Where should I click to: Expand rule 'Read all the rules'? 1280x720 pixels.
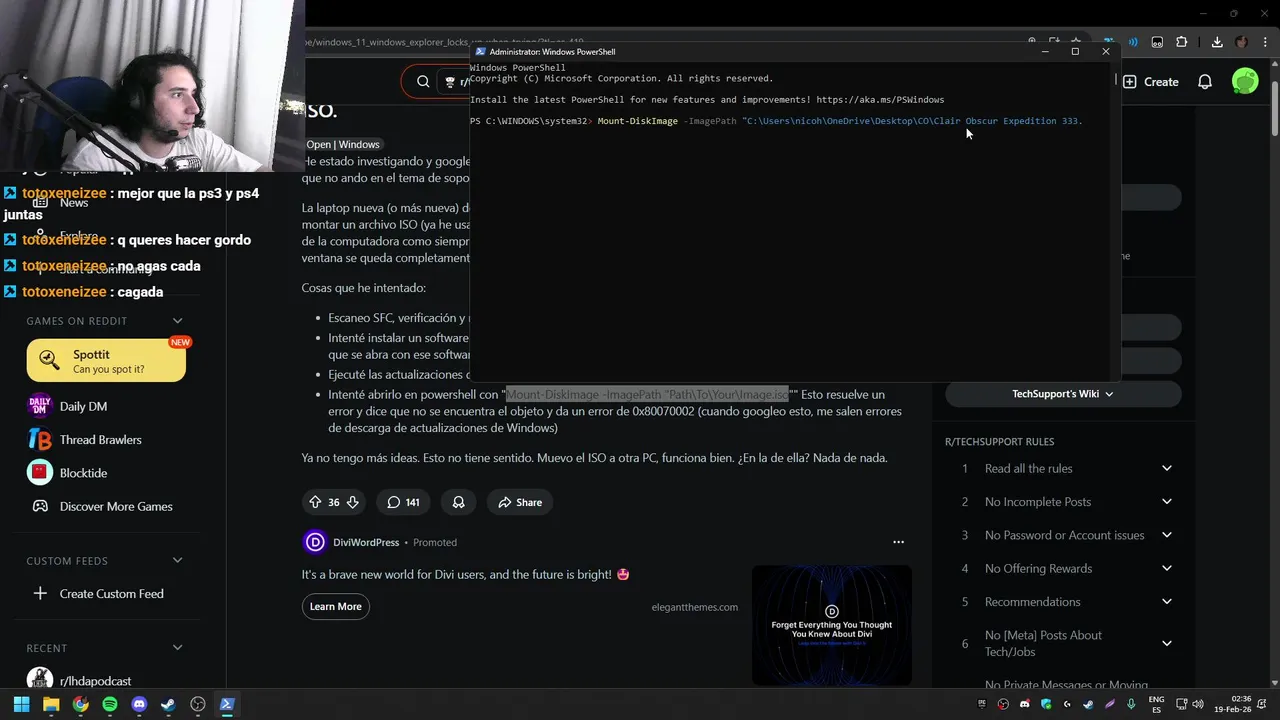(x=1166, y=468)
